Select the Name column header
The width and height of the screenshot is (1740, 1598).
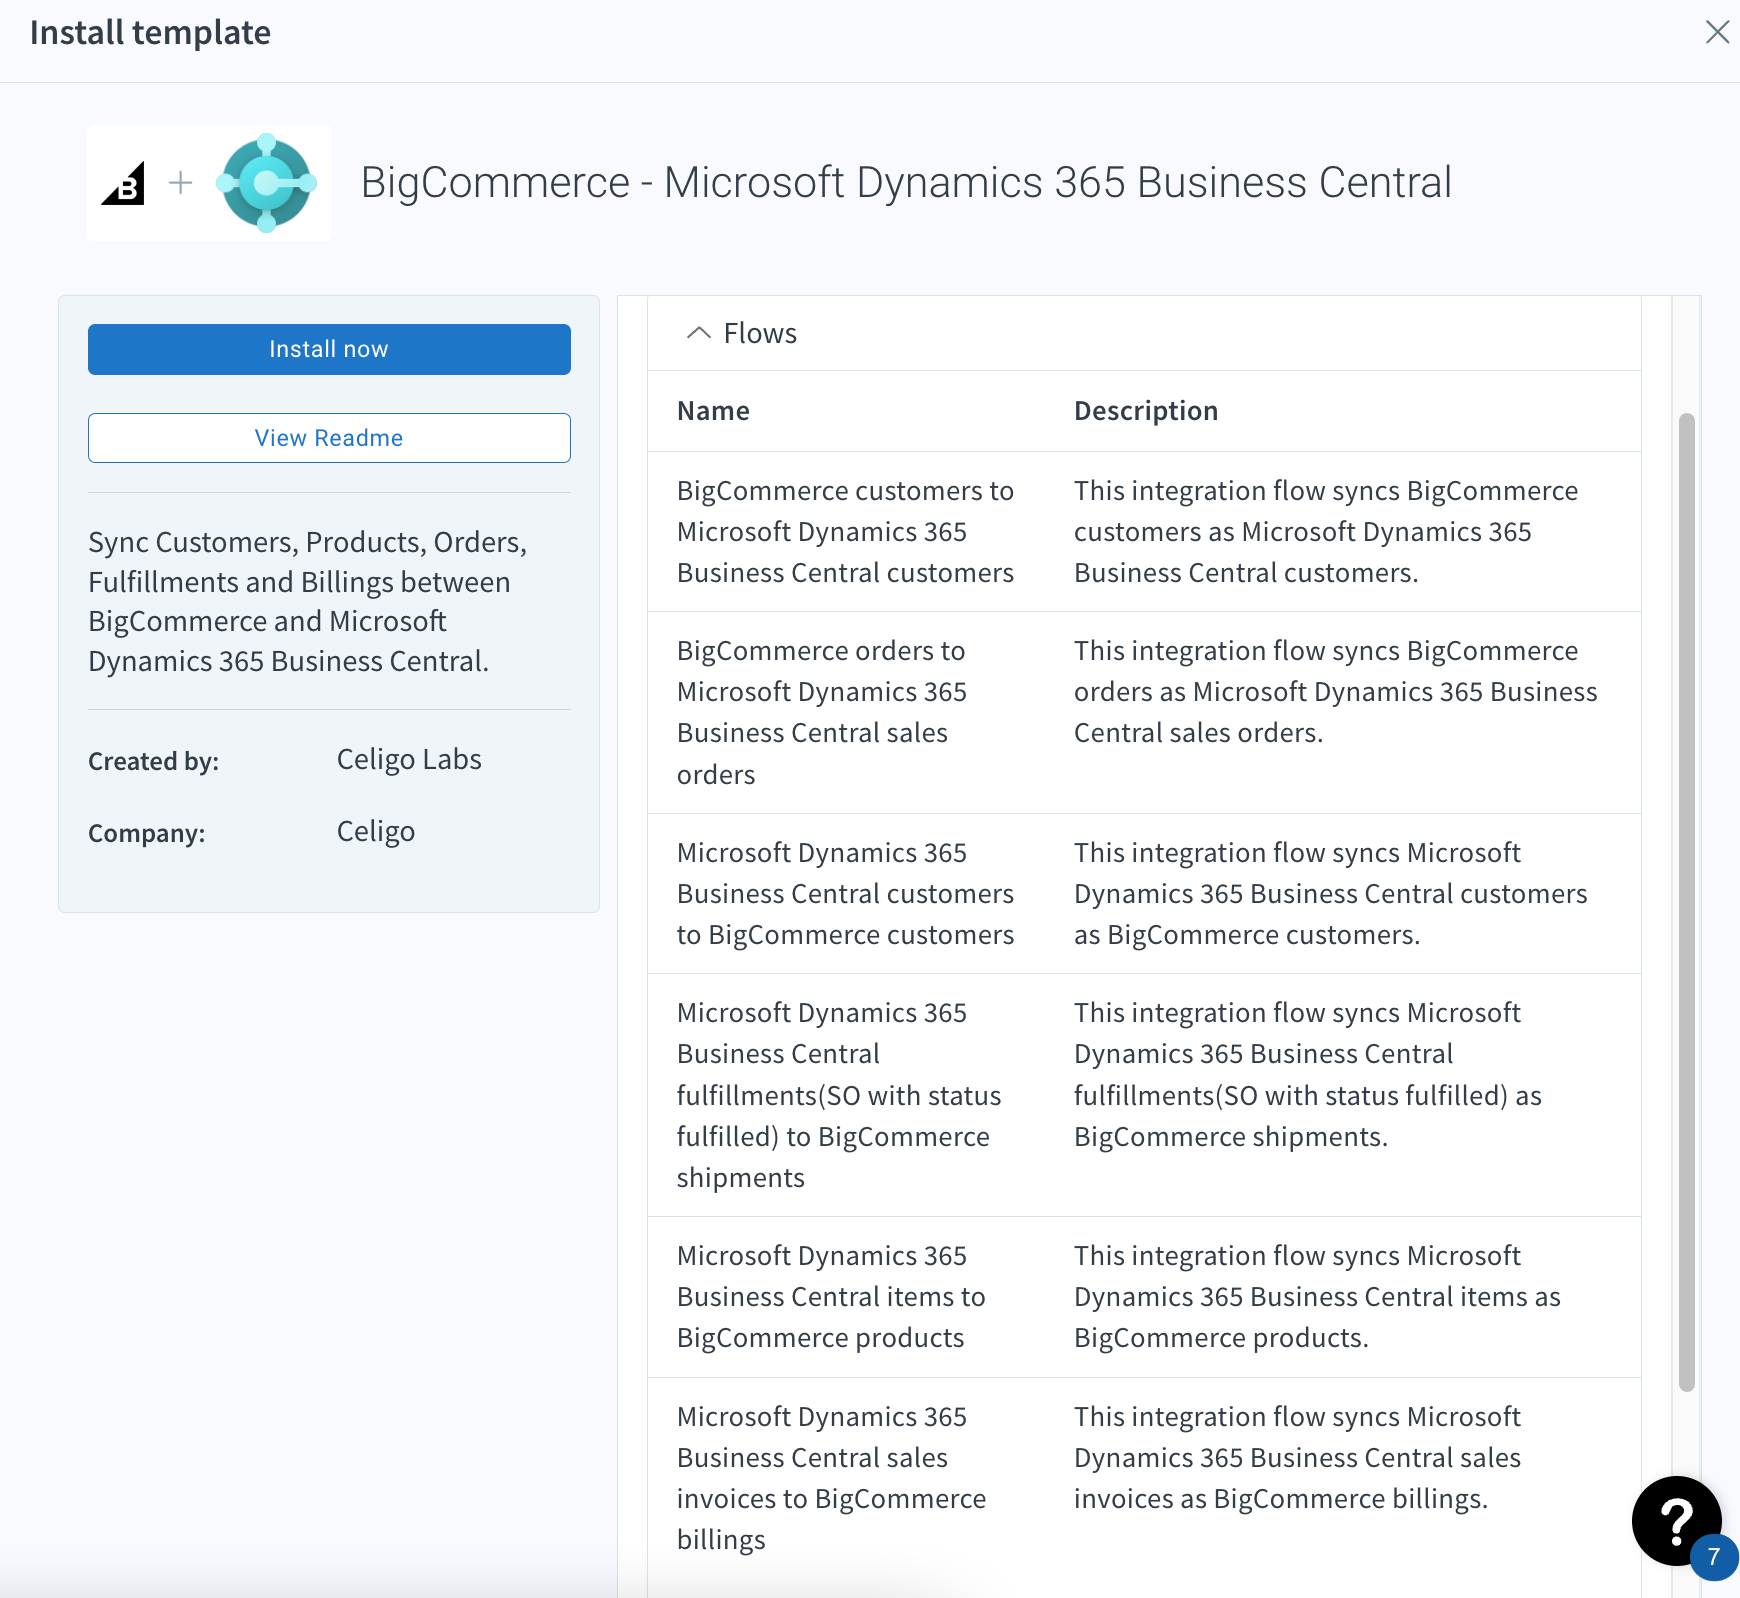(x=713, y=411)
